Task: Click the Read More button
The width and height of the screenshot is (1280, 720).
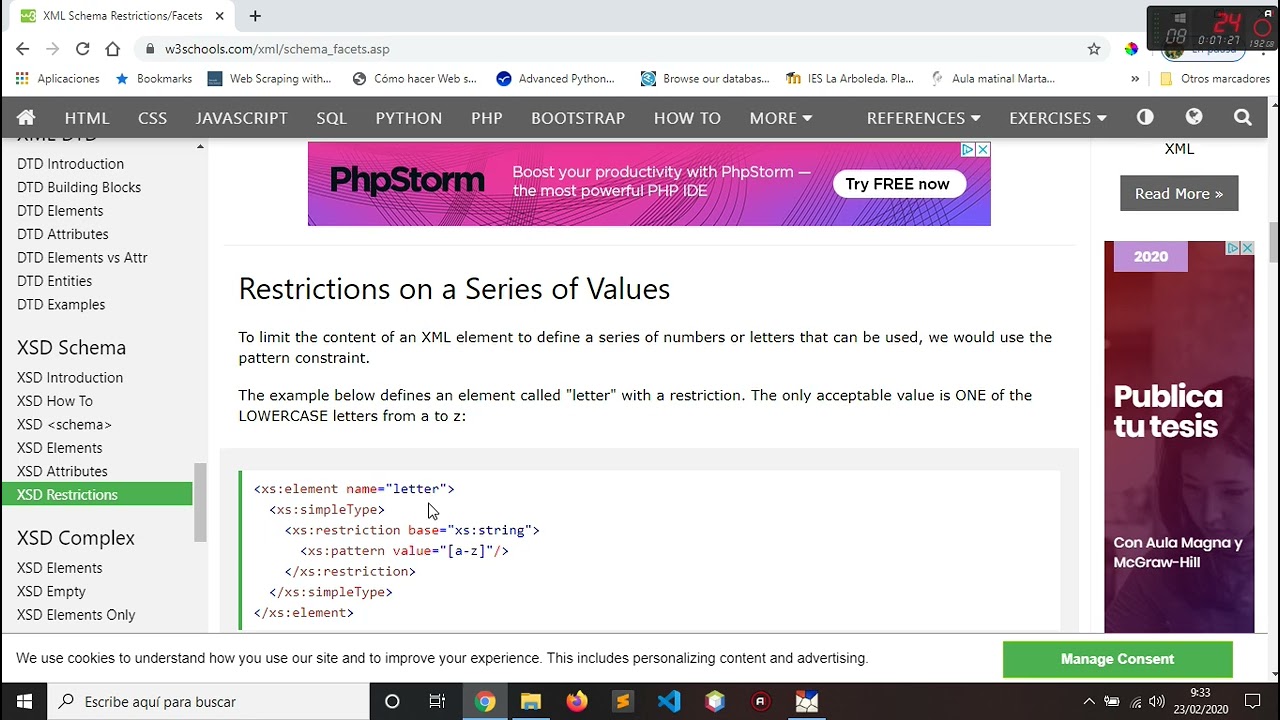Action: (x=1179, y=193)
